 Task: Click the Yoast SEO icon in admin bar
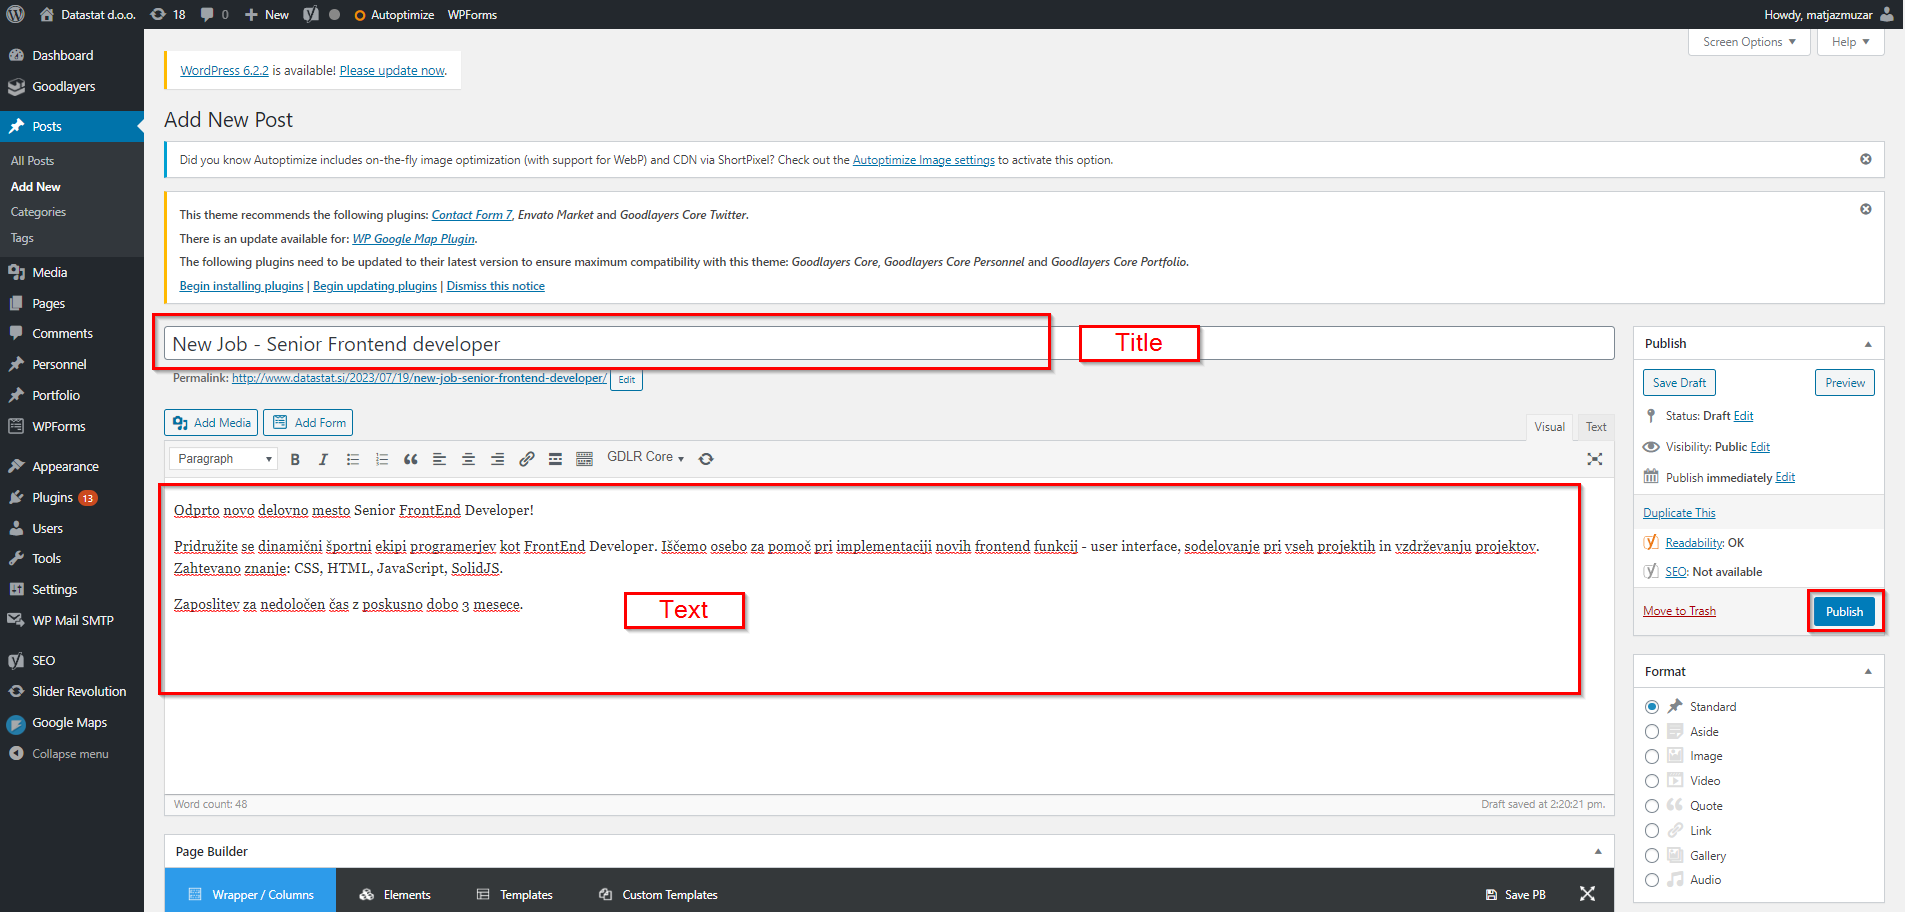click(x=311, y=14)
